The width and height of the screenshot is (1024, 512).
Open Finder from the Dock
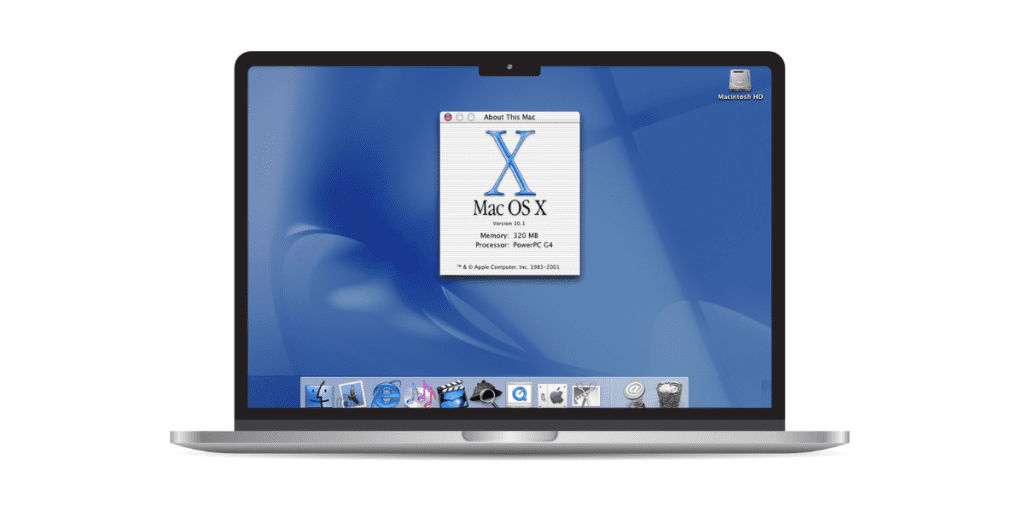point(318,394)
